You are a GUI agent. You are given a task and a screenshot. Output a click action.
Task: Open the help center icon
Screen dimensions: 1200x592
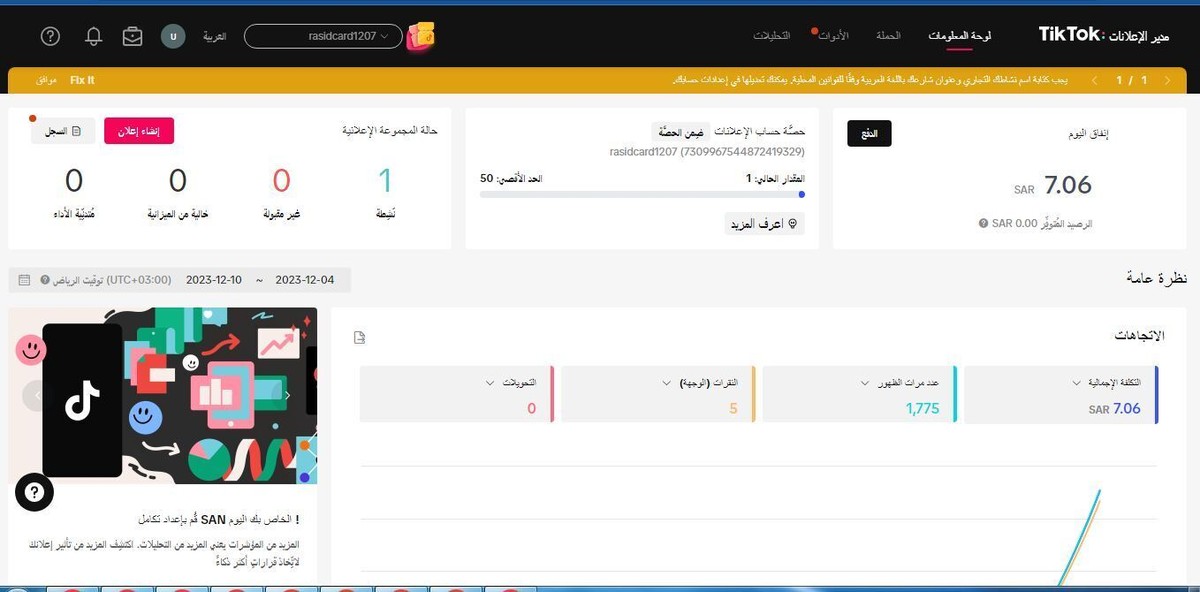click(49, 36)
